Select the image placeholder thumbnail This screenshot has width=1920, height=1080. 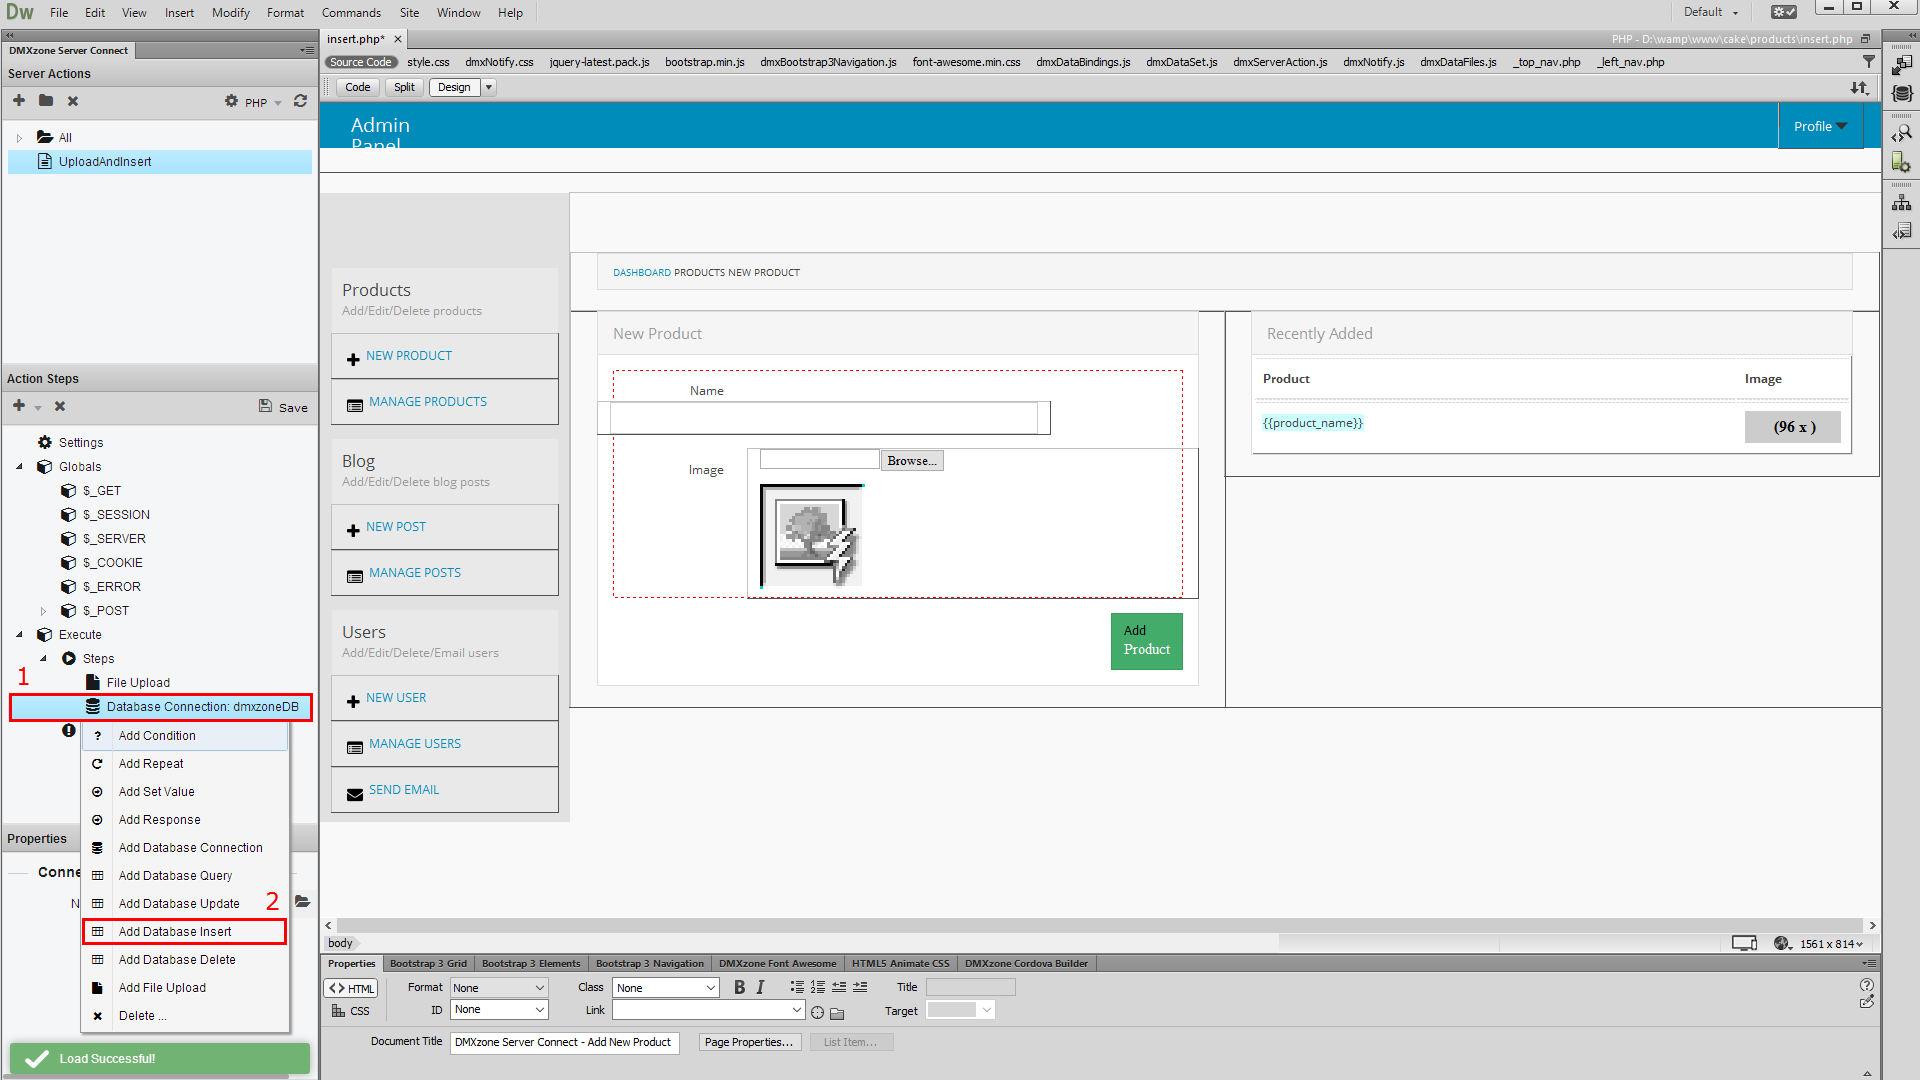pyautogui.click(x=811, y=536)
